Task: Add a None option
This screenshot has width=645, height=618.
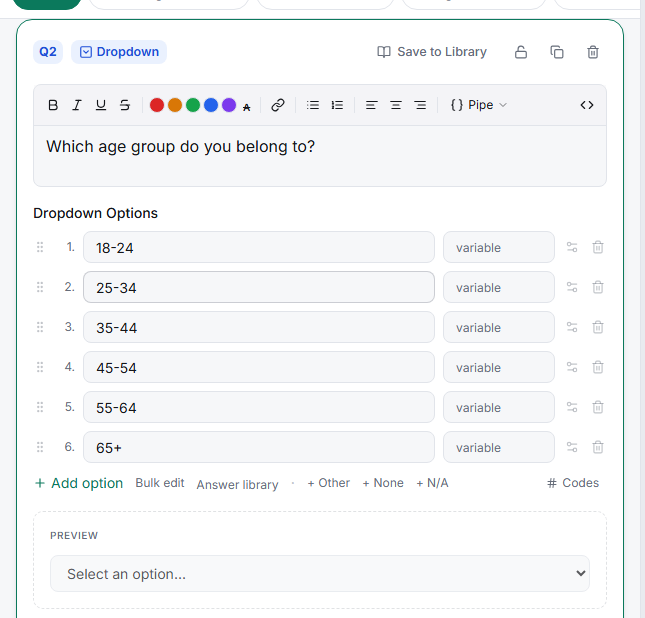Action: click(383, 483)
